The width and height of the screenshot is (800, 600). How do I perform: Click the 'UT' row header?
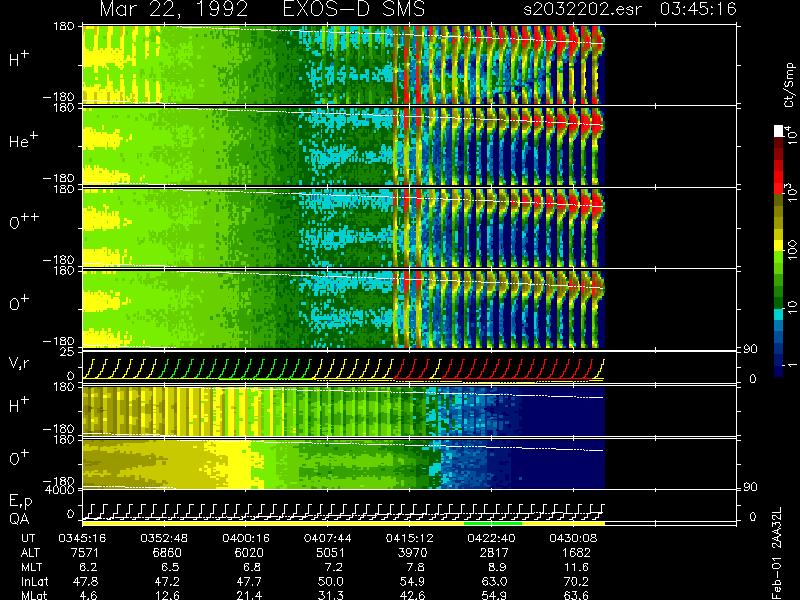pos(28,538)
